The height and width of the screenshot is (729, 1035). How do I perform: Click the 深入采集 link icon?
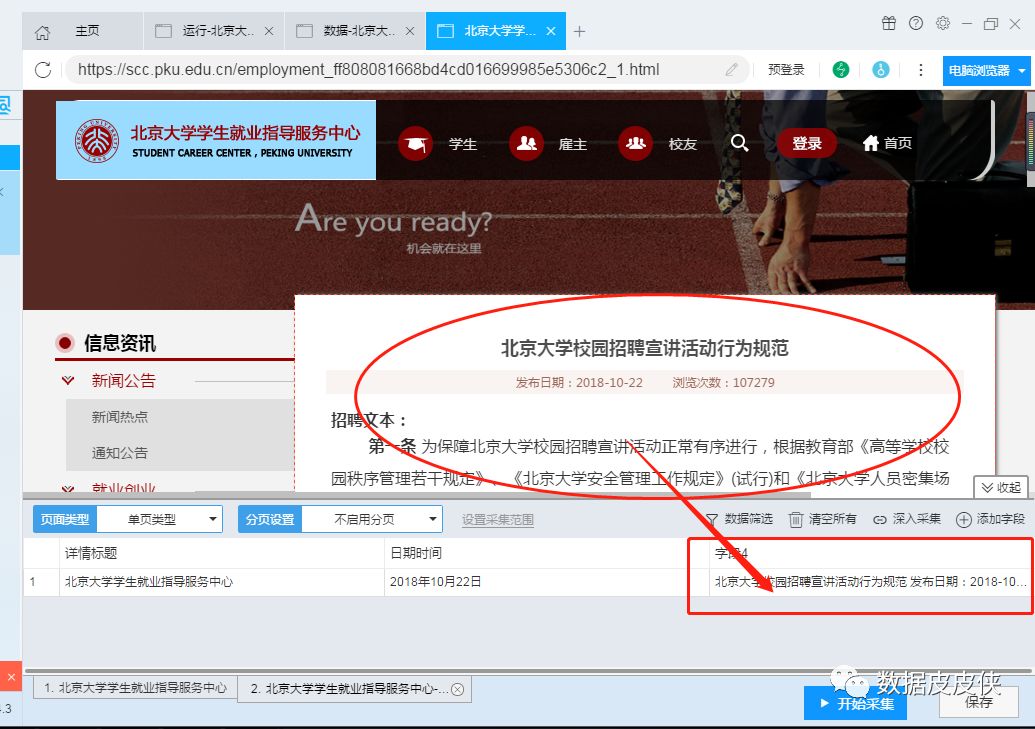coord(879,520)
